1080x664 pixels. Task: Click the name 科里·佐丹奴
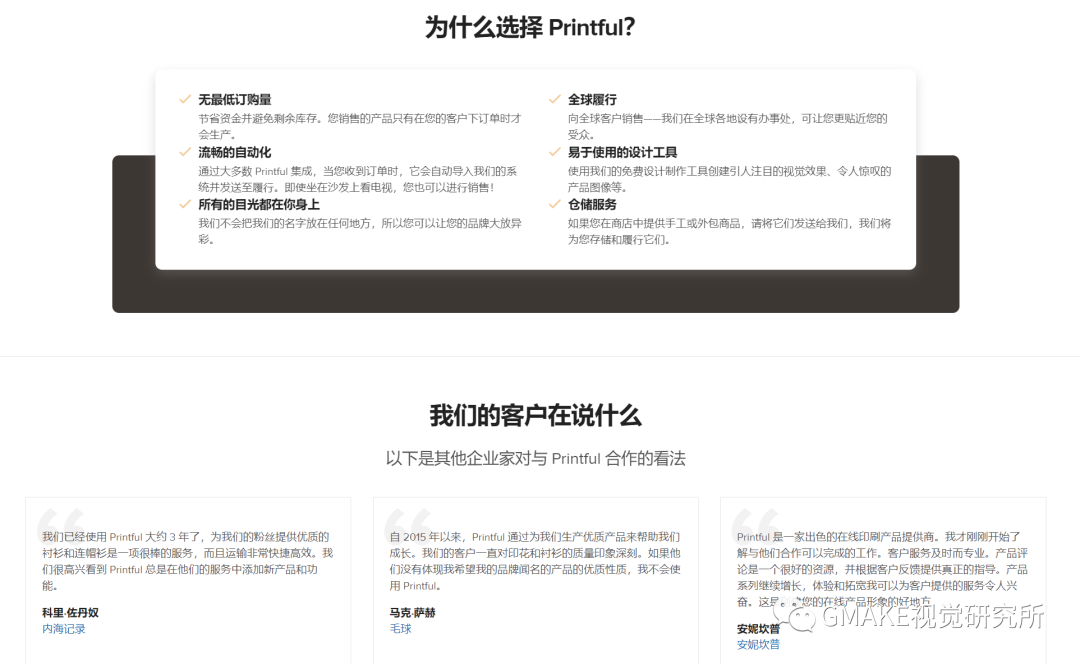pyautogui.click(x=70, y=612)
